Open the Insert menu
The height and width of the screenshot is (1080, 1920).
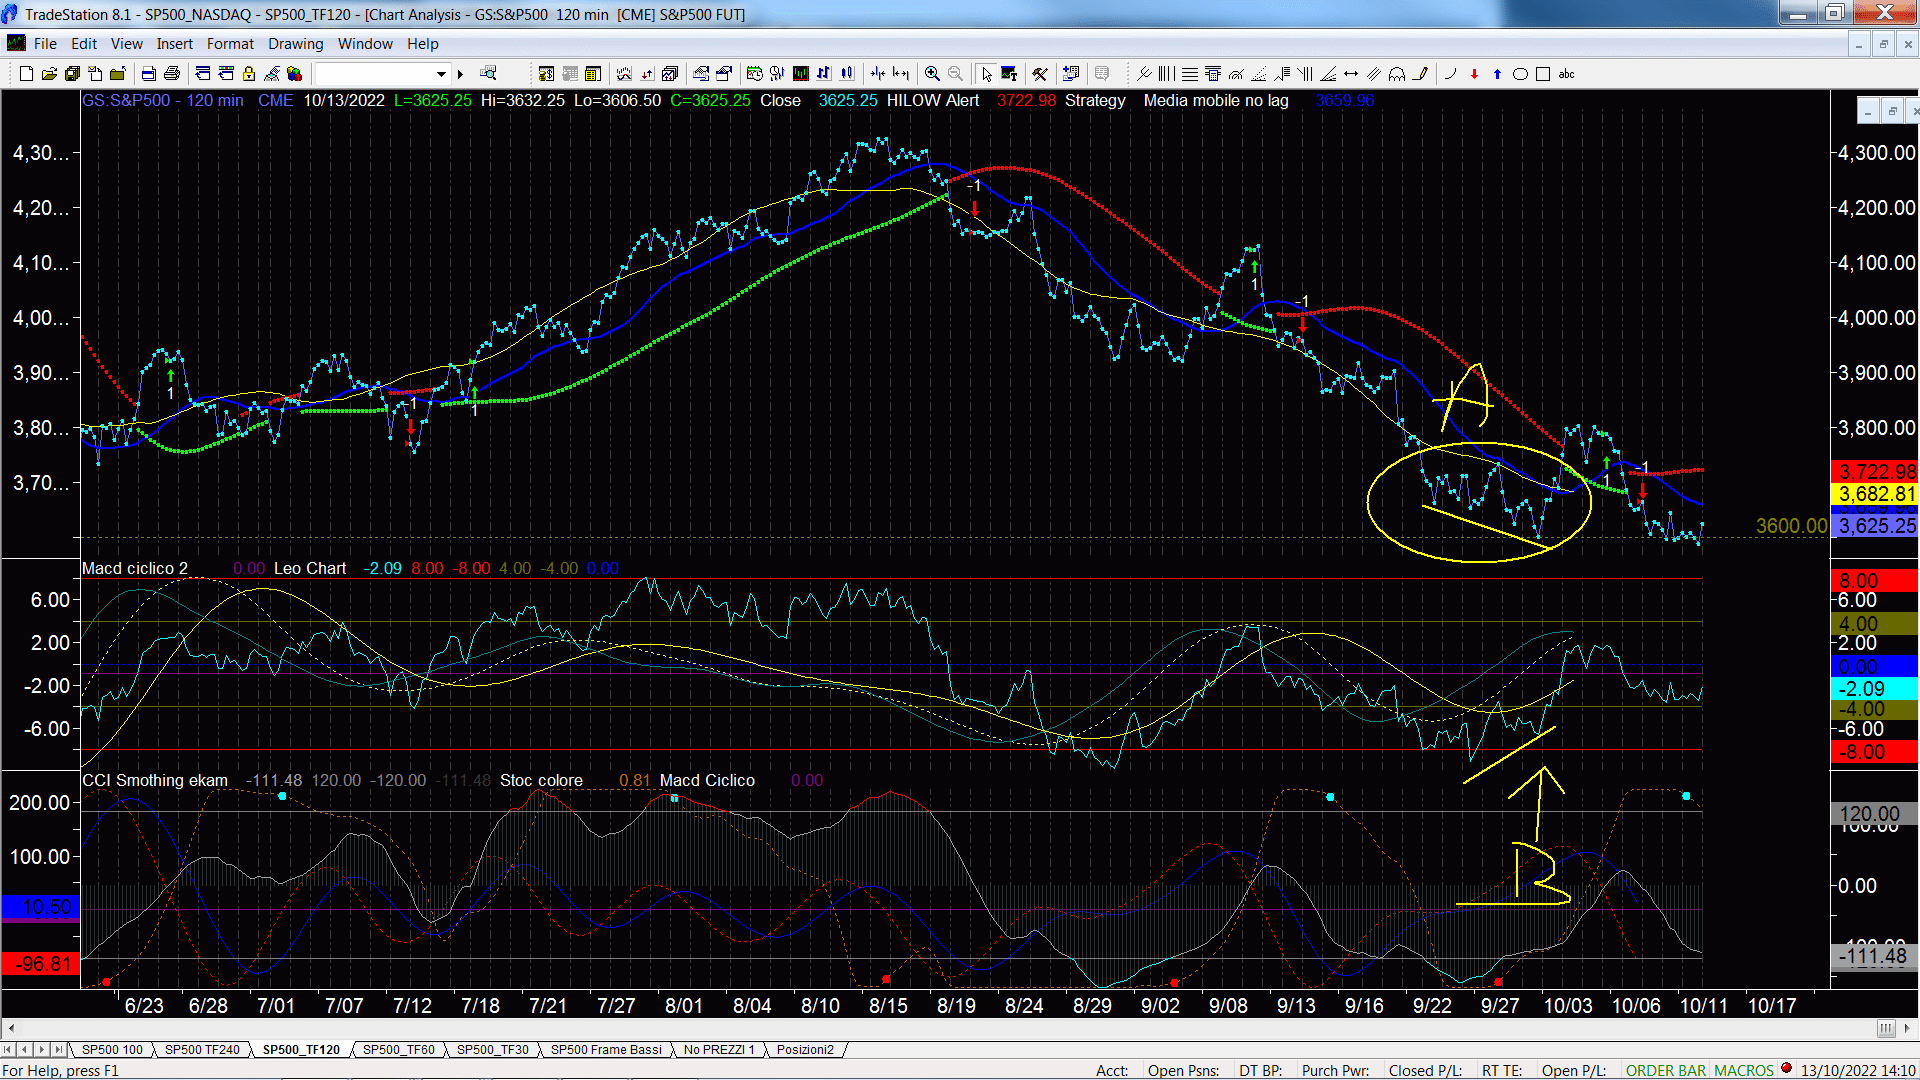174,44
